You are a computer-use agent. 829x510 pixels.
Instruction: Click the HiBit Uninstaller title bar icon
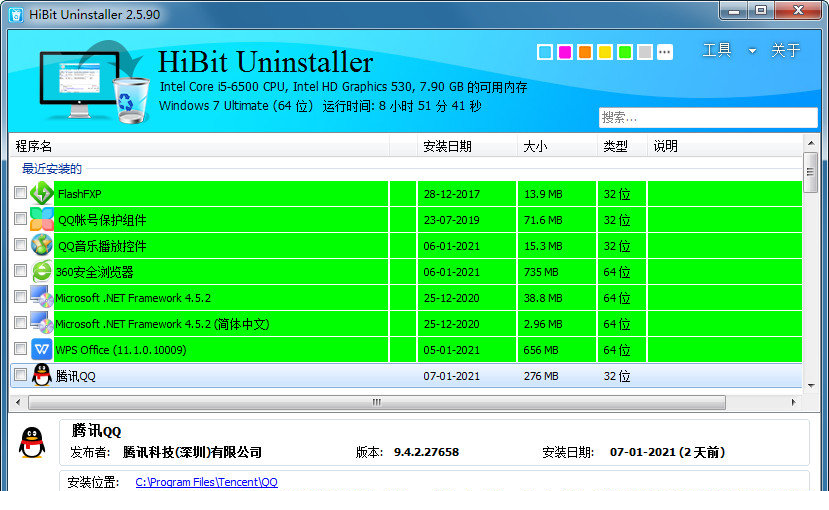click(16, 14)
